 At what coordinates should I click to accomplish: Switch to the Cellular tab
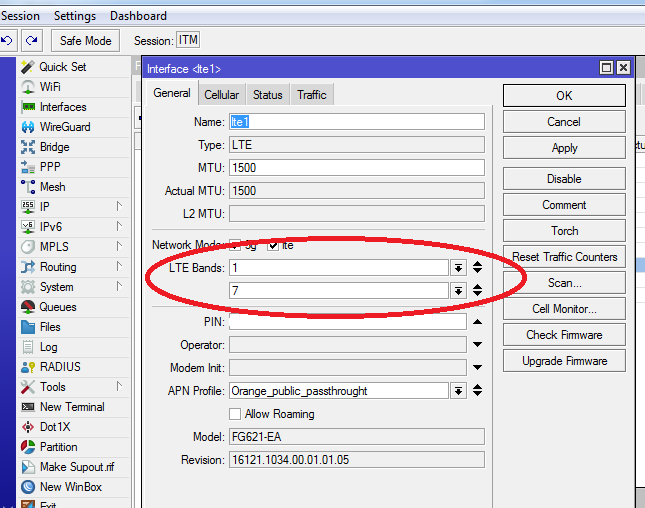[x=221, y=95]
